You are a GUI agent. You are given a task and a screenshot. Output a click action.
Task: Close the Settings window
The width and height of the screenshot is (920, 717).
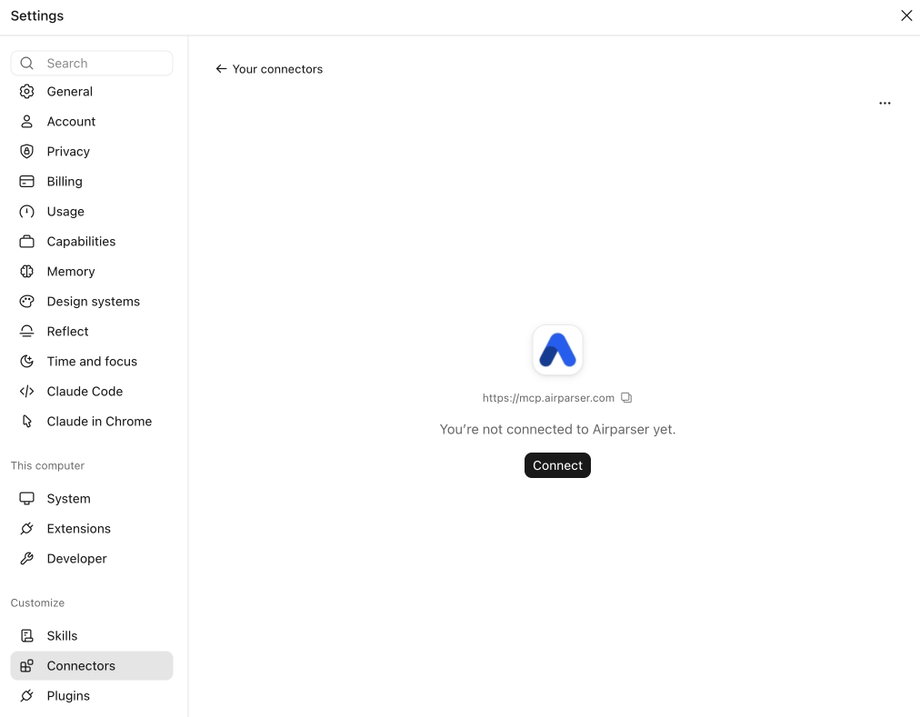coord(907,15)
